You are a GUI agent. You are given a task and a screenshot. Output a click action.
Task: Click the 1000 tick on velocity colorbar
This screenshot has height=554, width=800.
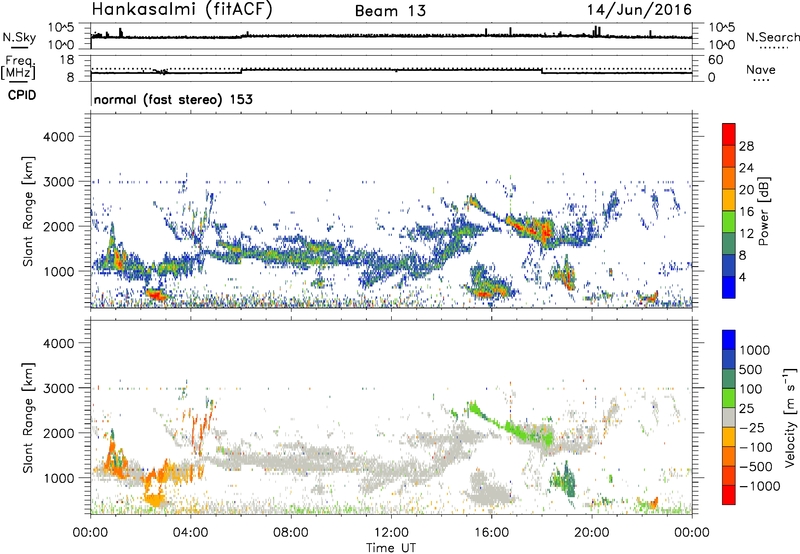coord(754,350)
